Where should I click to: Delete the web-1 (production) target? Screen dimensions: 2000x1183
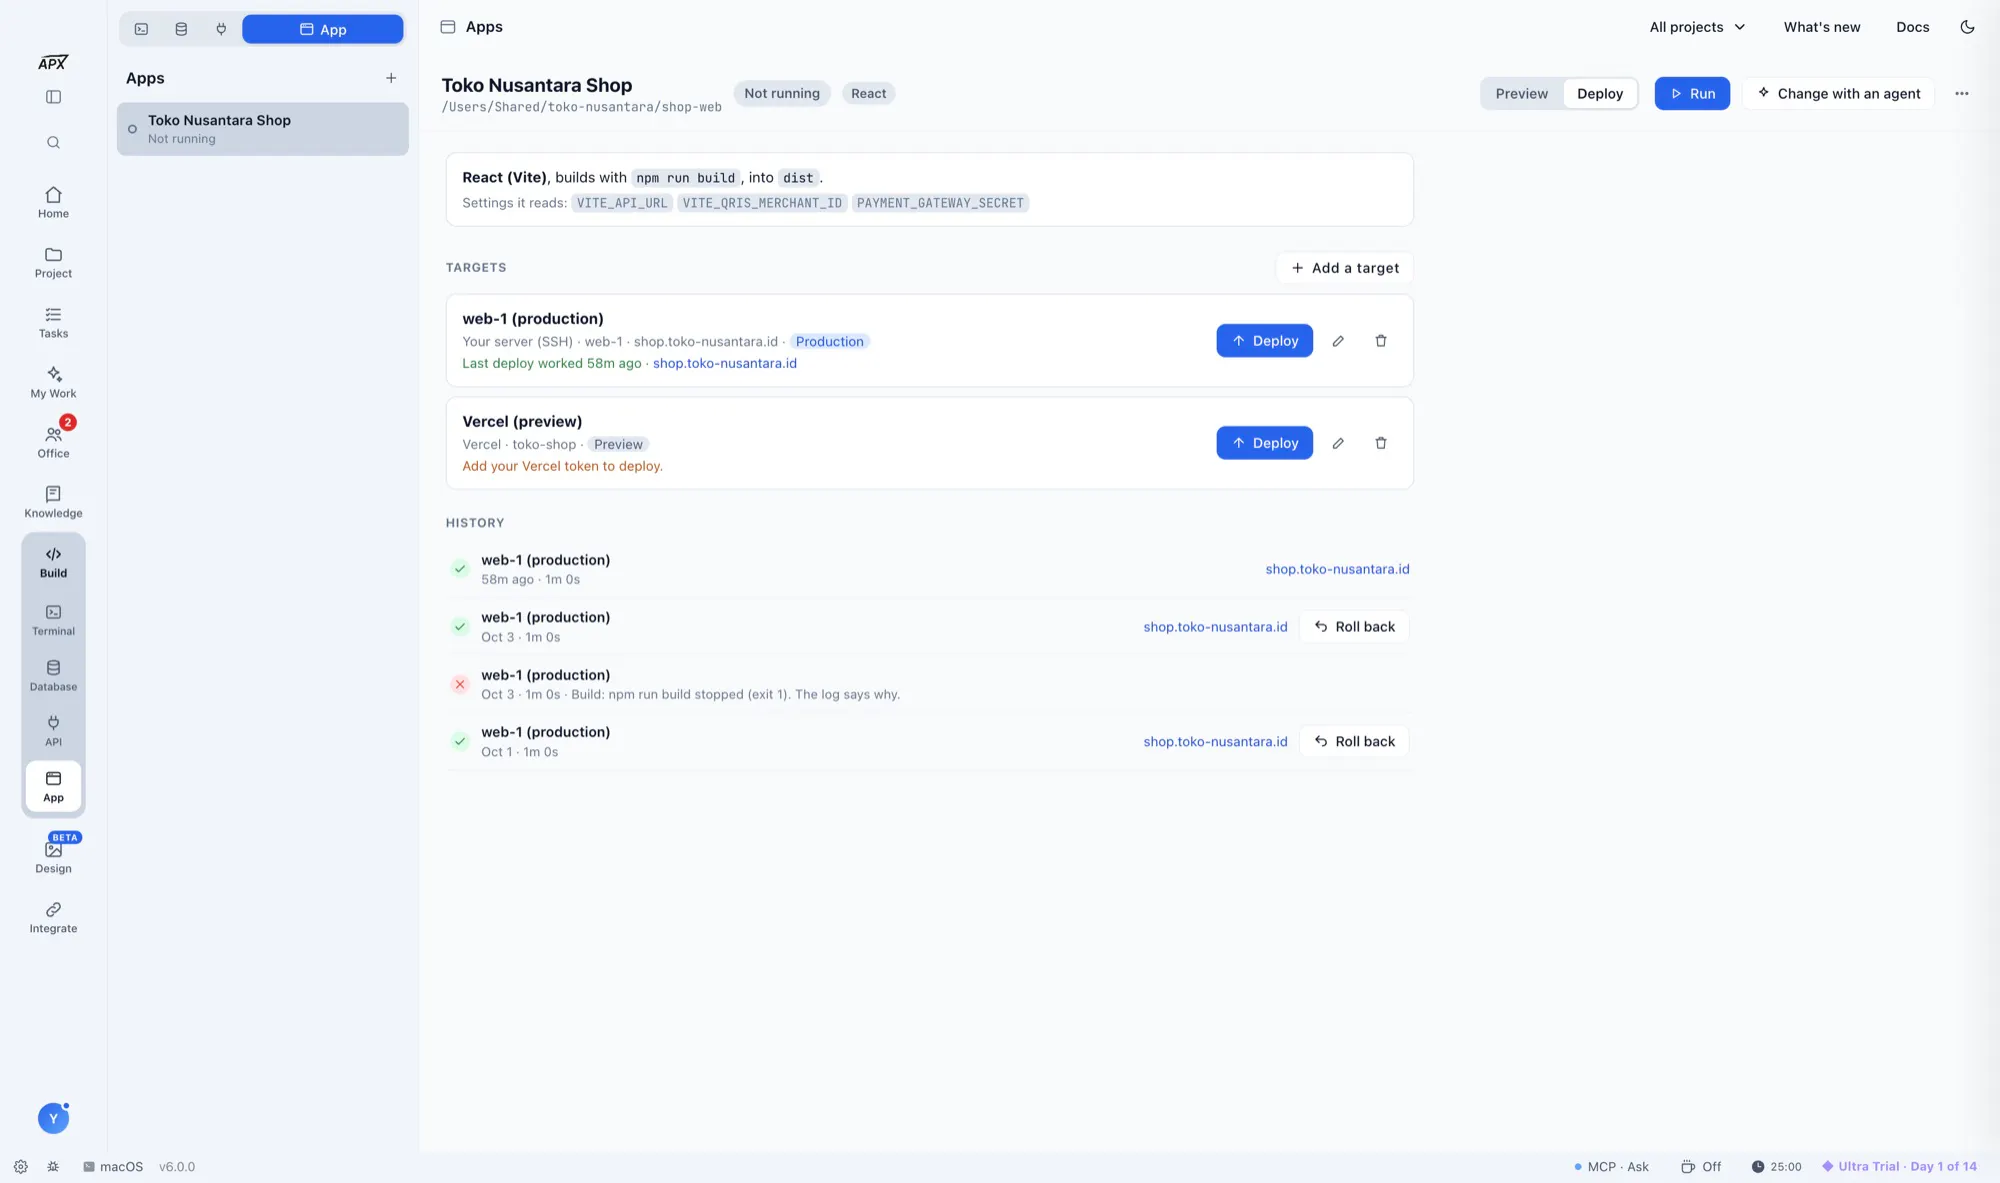(1381, 341)
